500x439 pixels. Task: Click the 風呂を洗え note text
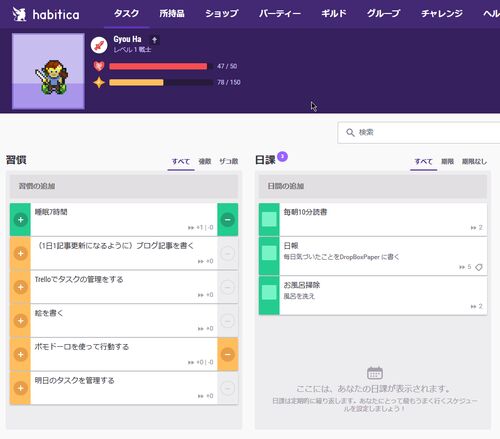point(299,296)
